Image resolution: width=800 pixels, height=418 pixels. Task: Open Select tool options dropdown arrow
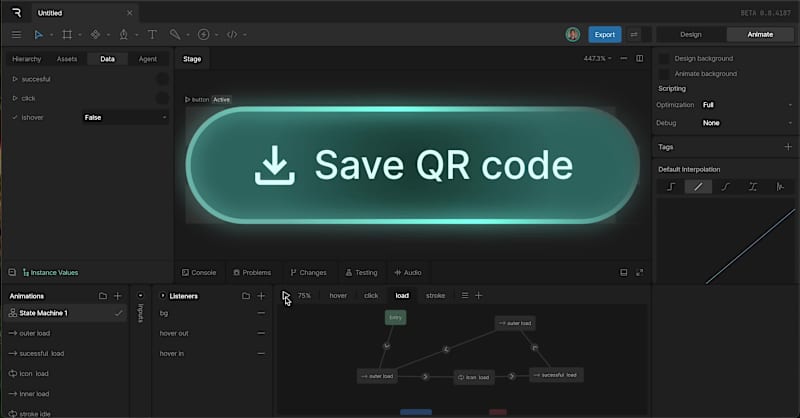[51, 35]
